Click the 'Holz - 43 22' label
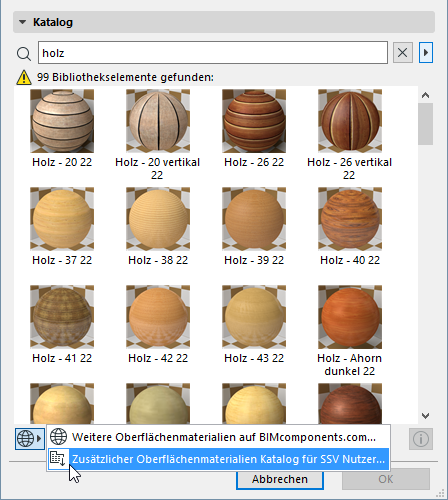This screenshot has width=448, height=500. 254,358
